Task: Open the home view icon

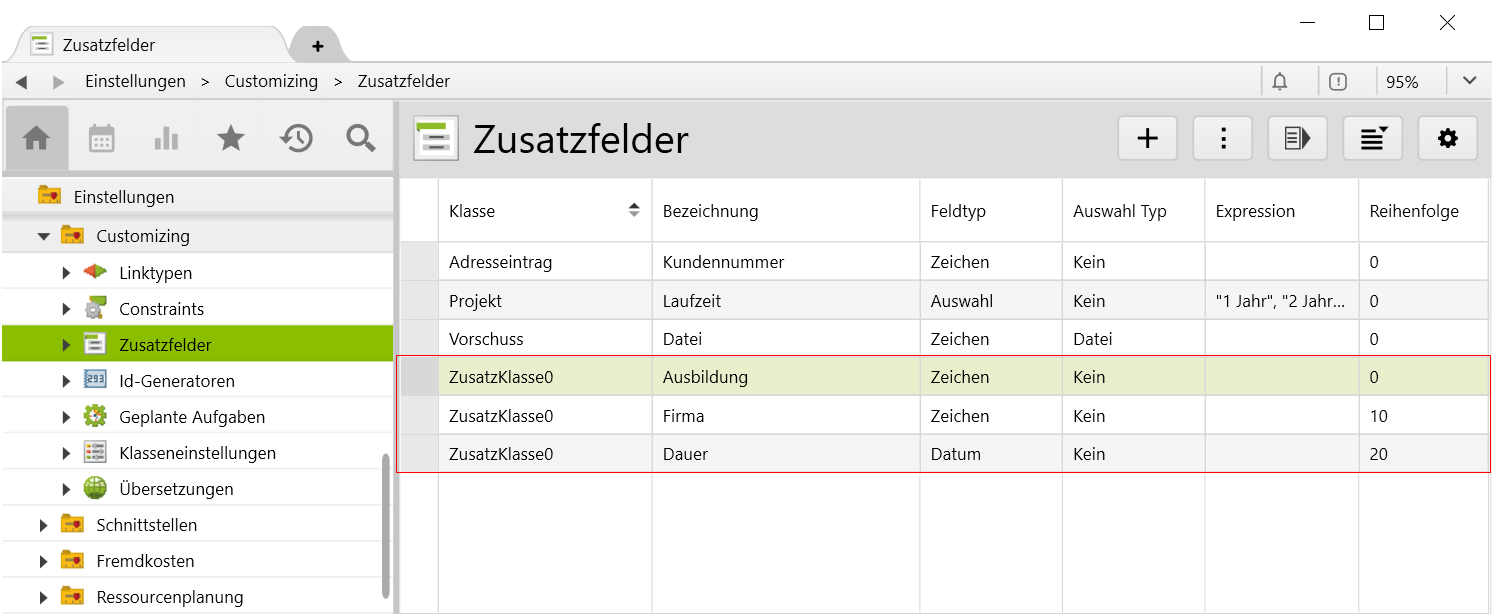Action: point(37,139)
